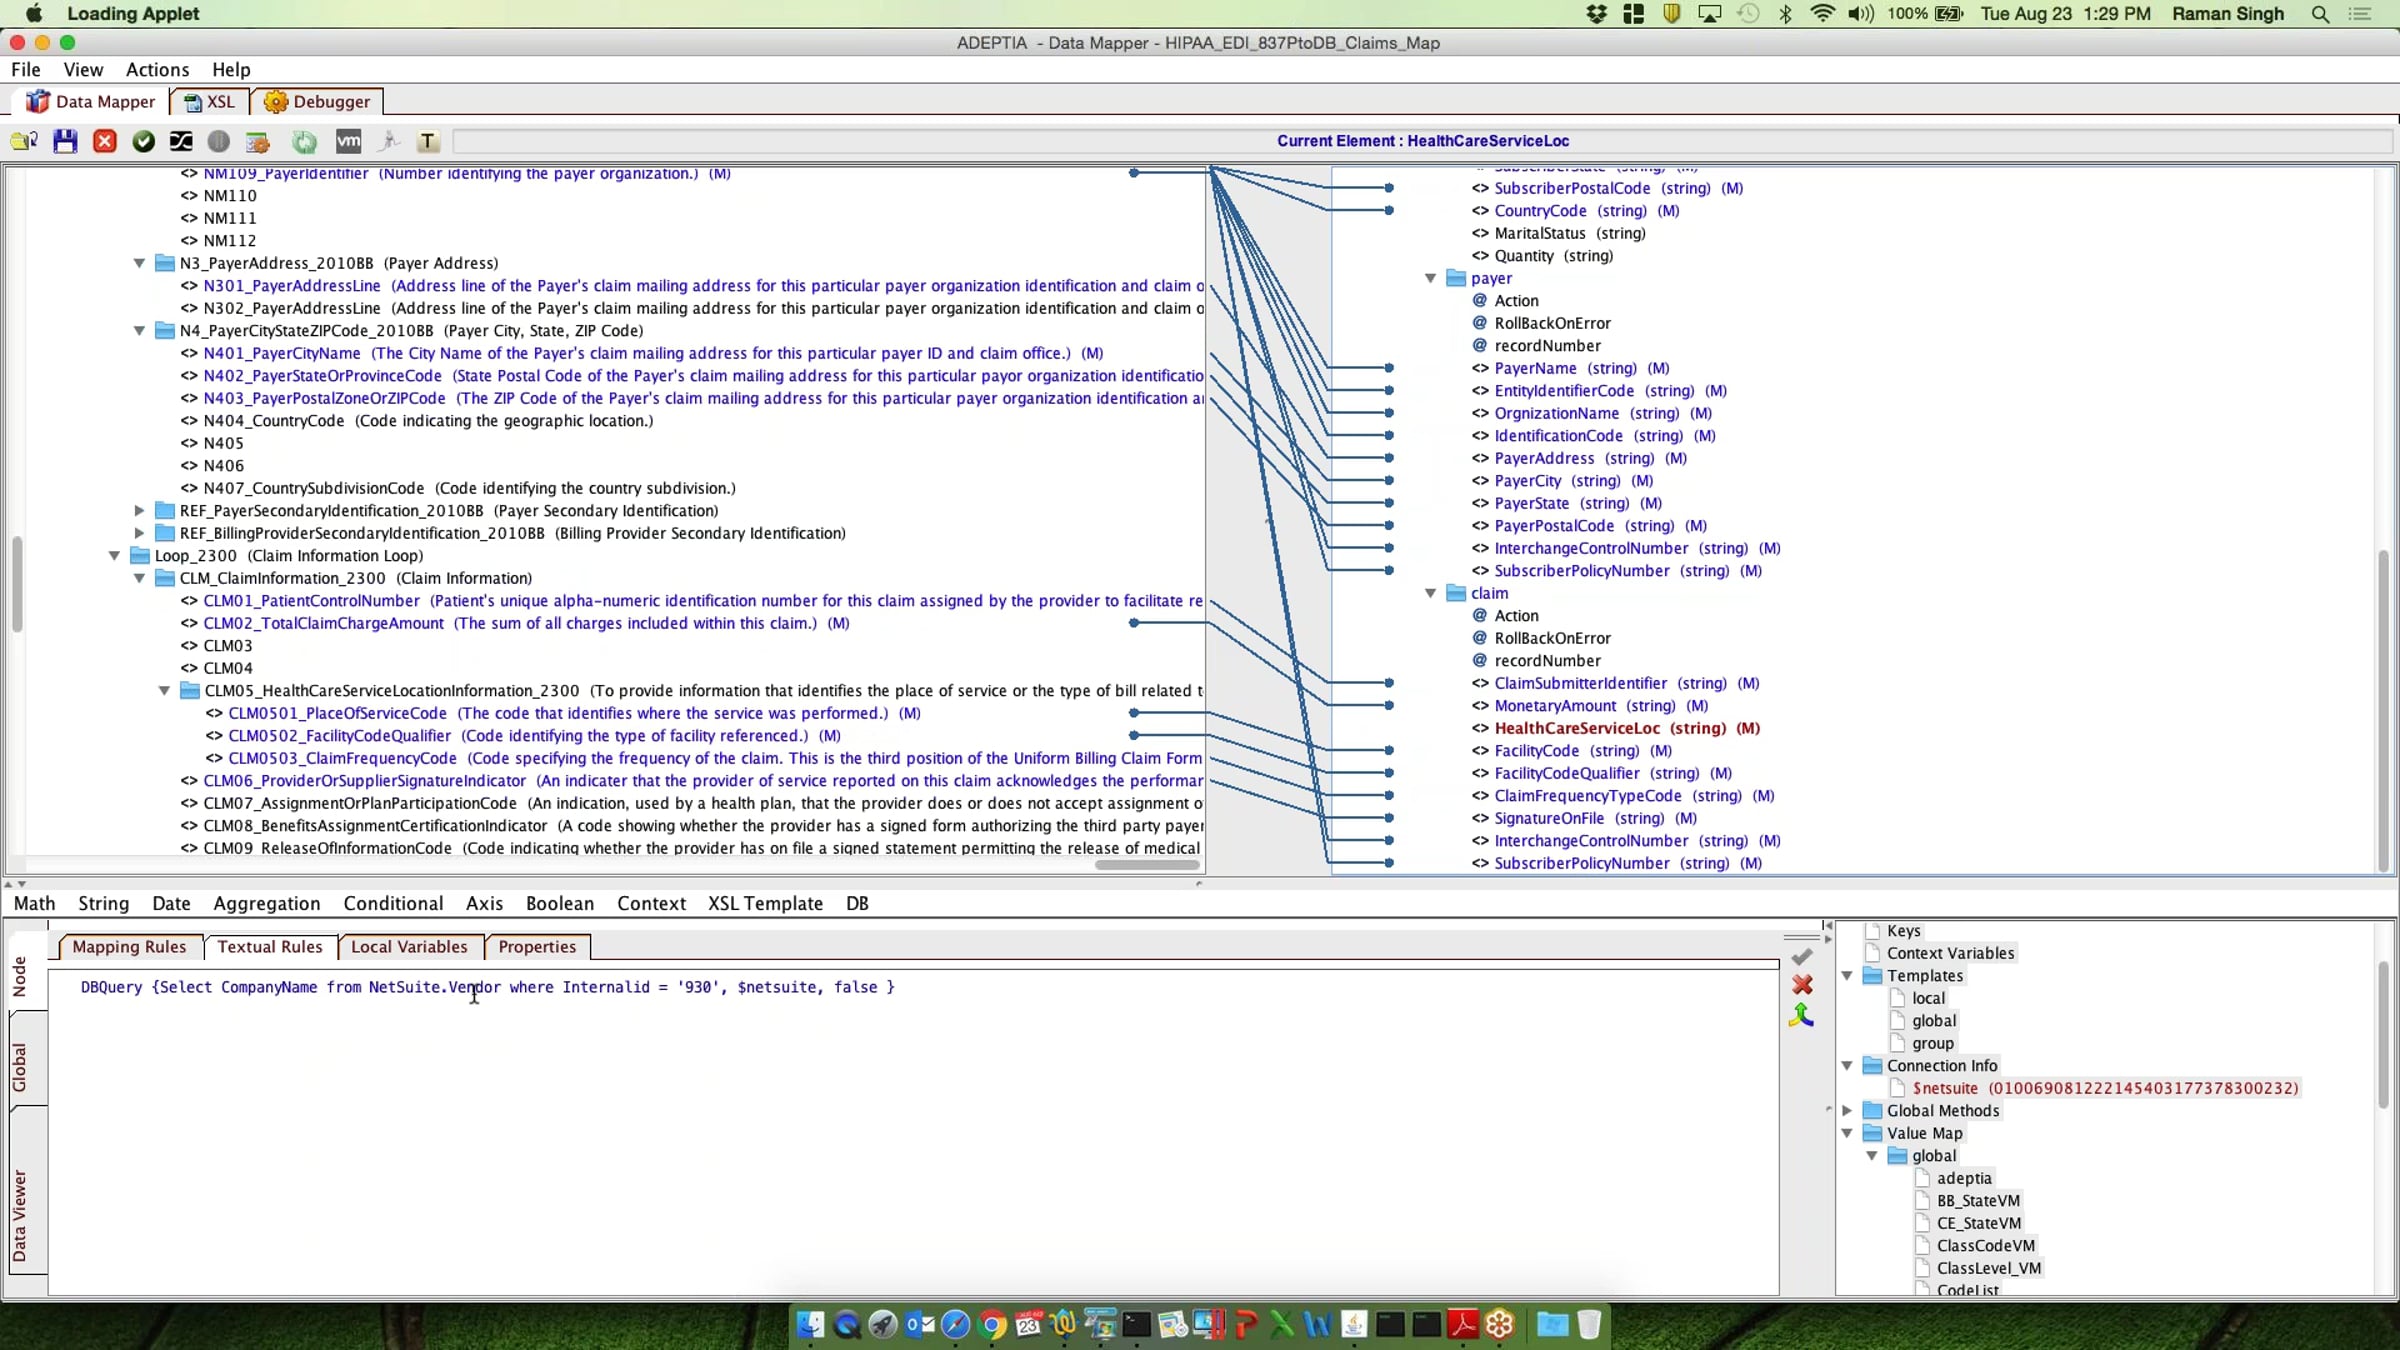
Task: Open the XSL Template functions category
Action: 766,904
